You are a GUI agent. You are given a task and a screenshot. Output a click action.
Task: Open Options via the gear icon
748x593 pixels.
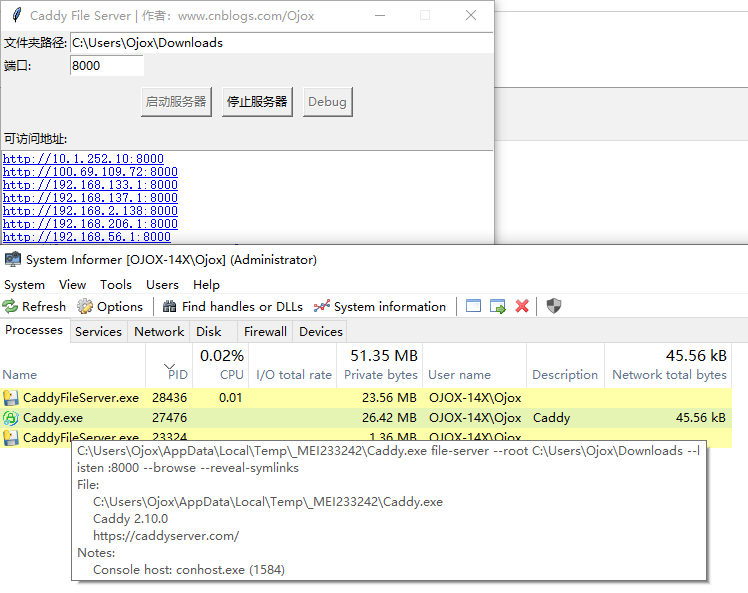pyautogui.click(x=85, y=306)
